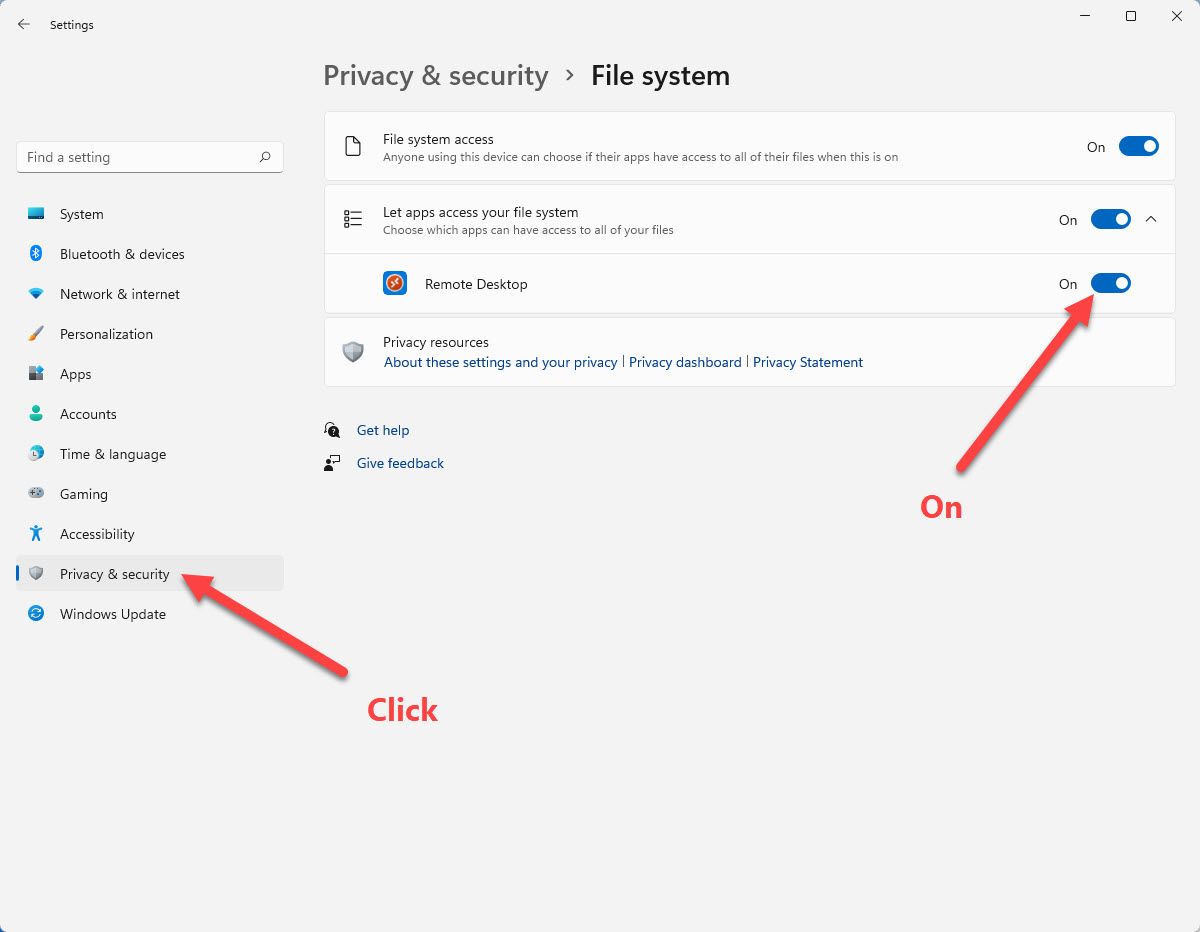Click the Get help link

point(383,430)
